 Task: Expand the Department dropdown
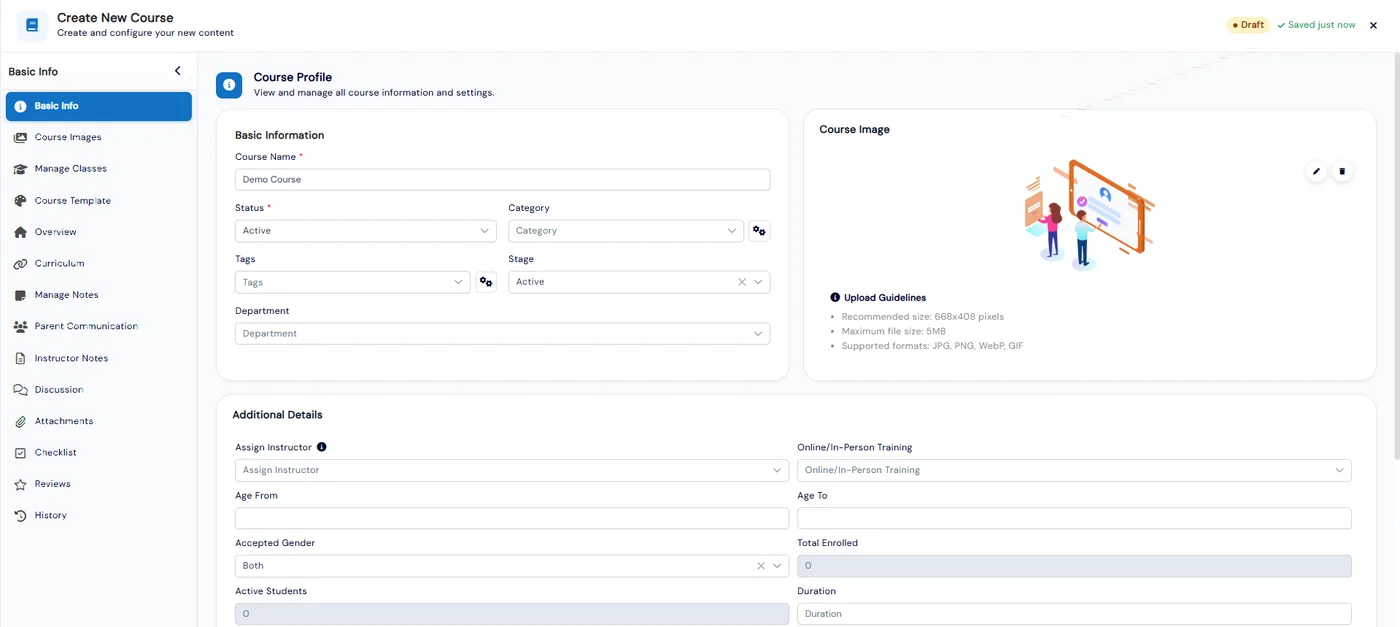coord(502,334)
